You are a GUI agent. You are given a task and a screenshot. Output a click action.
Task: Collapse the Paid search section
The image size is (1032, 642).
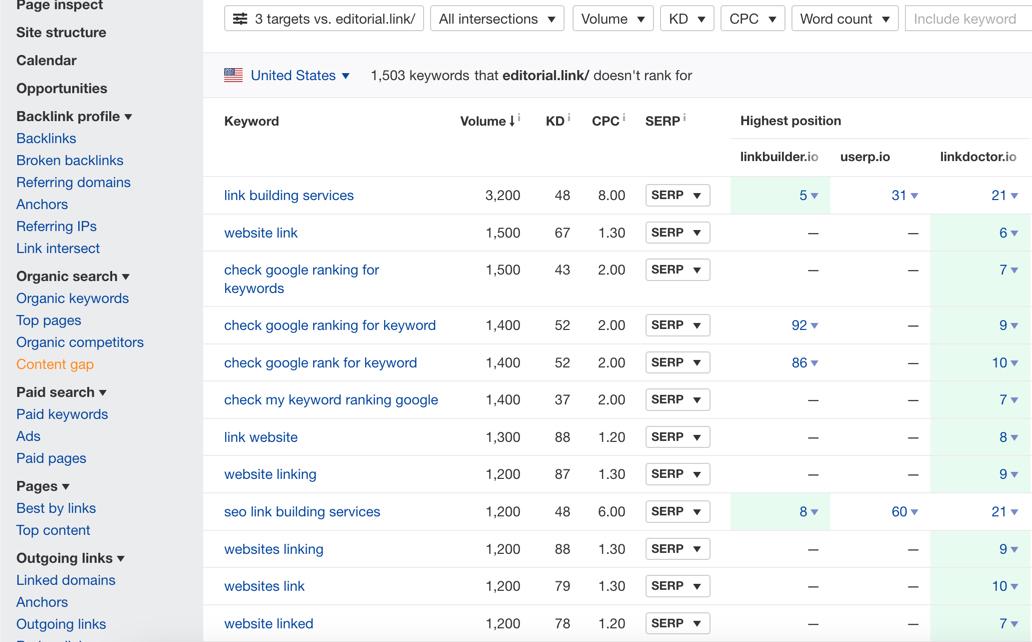tap(61, 392)
